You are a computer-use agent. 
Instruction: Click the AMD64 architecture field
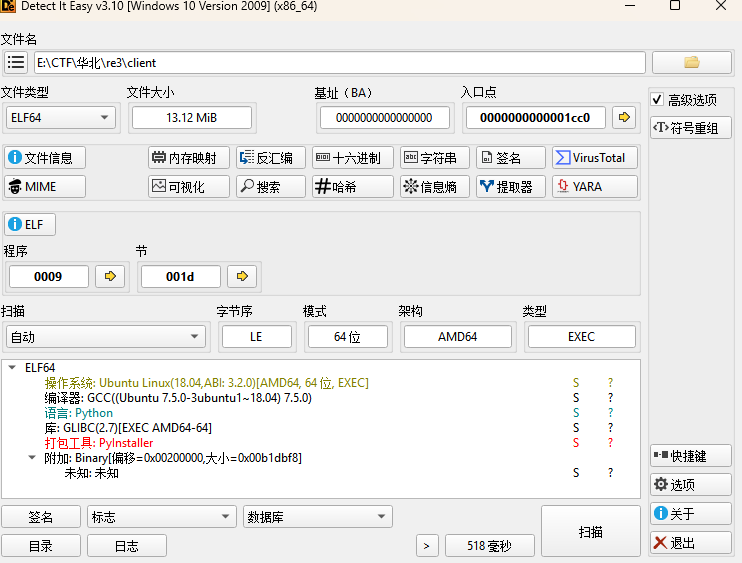[x=458, y=337]
